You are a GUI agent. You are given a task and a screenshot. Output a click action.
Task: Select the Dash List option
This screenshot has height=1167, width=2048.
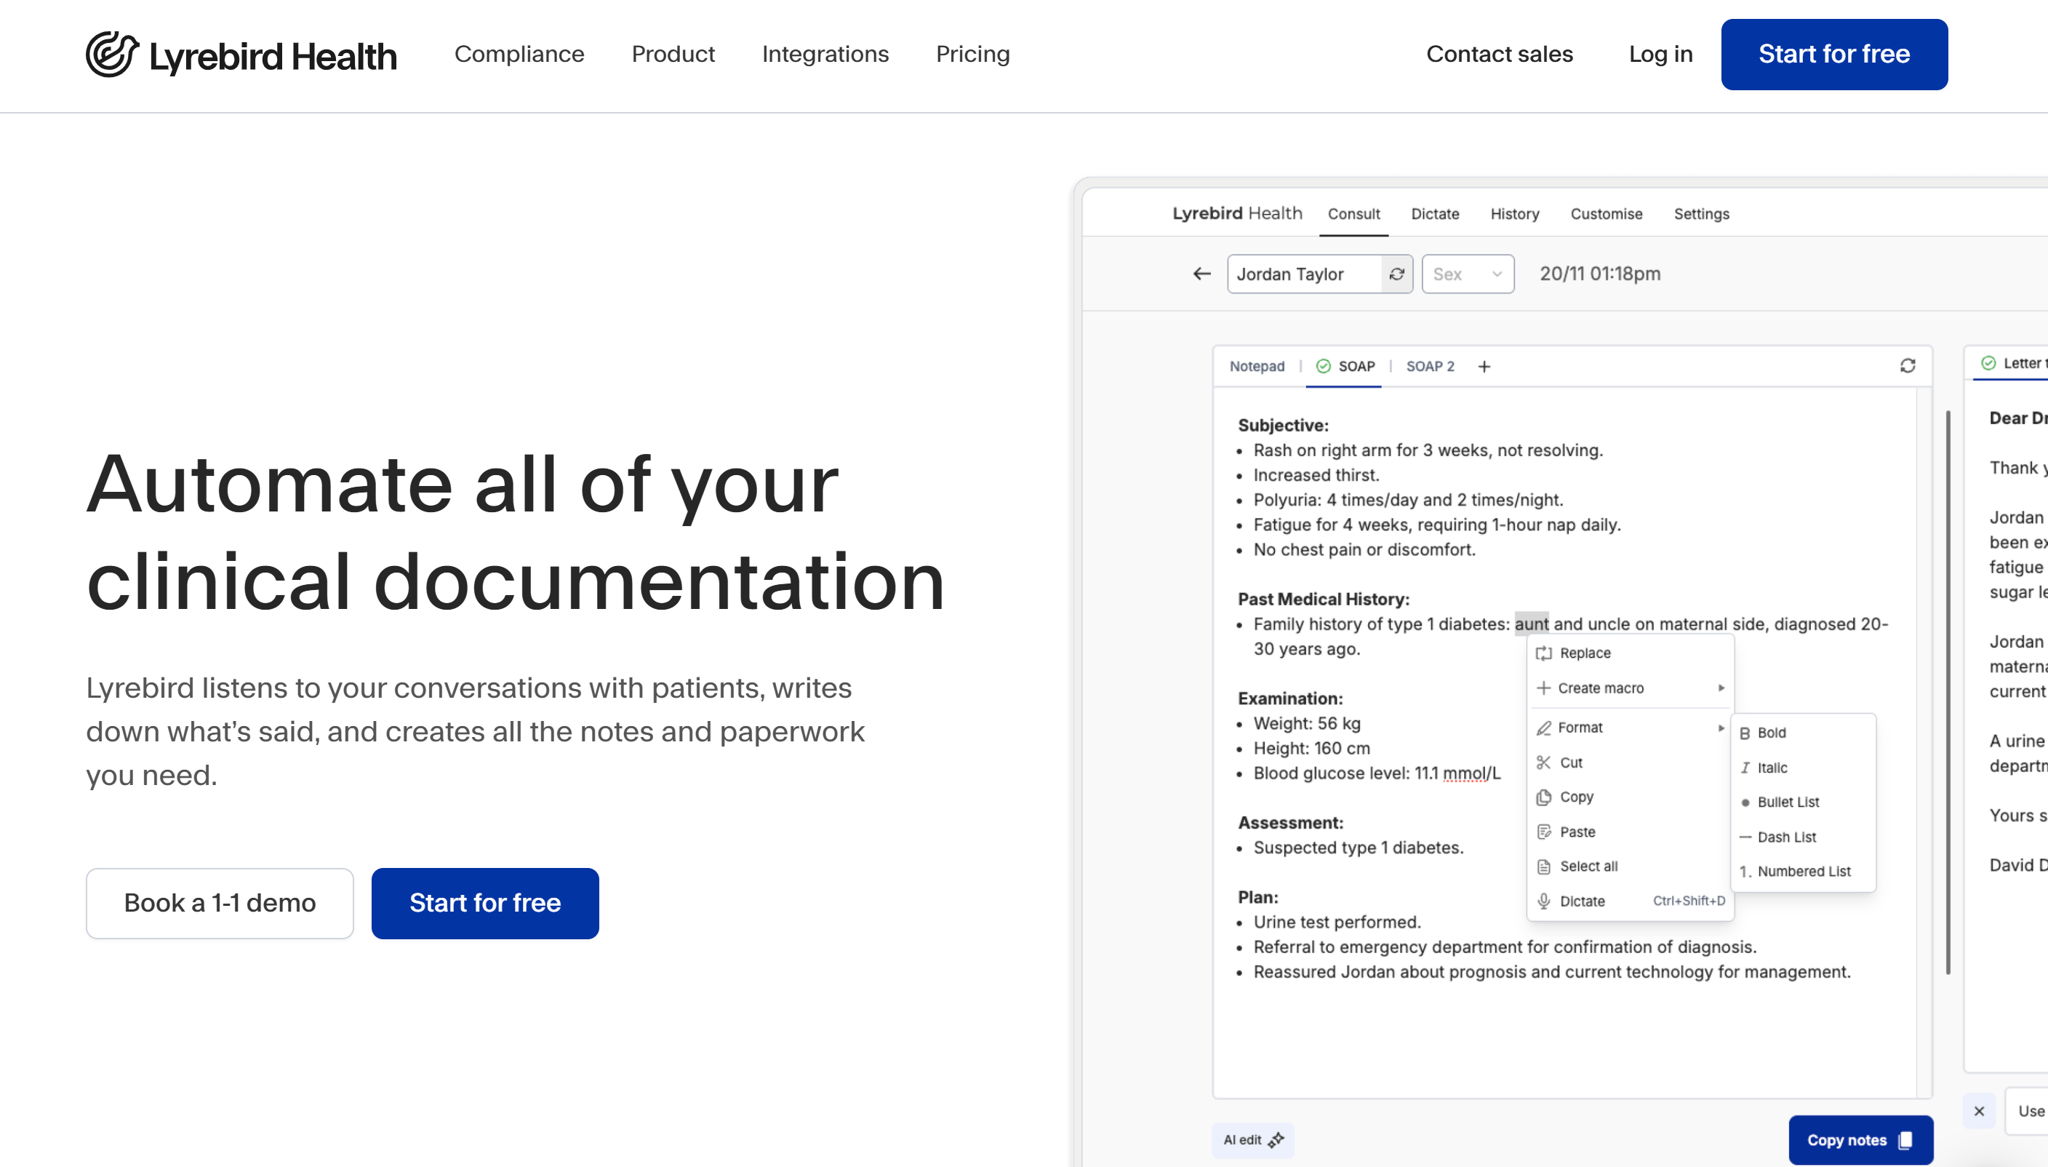point(1786,837)
